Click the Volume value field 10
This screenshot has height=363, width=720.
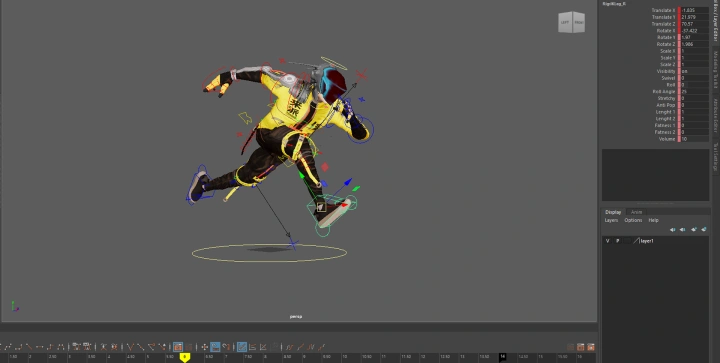pos(695,139)
